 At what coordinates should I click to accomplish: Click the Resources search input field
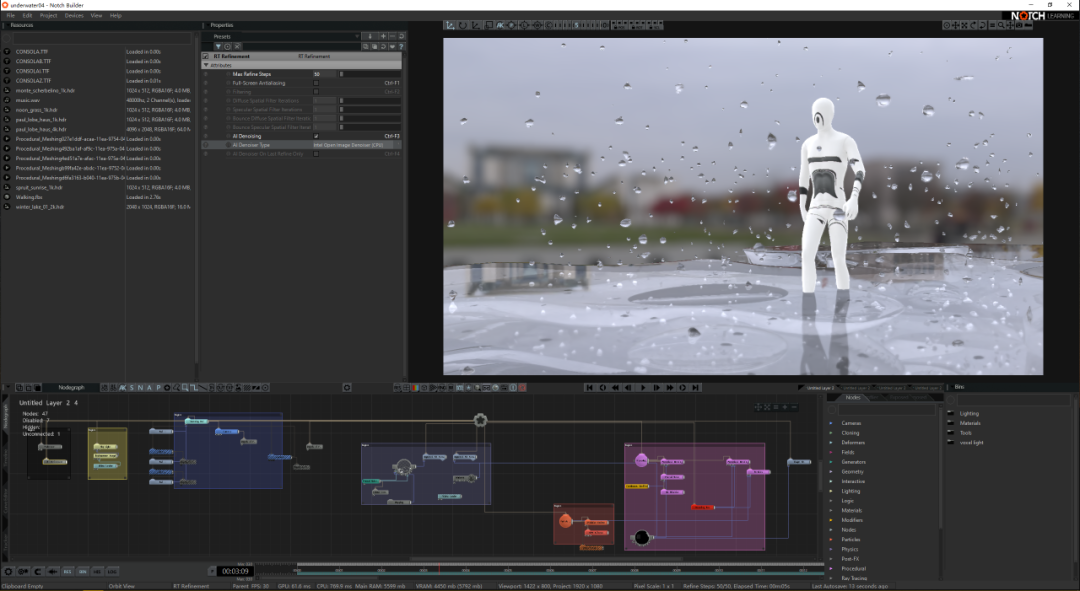click(x=102, y=39)
